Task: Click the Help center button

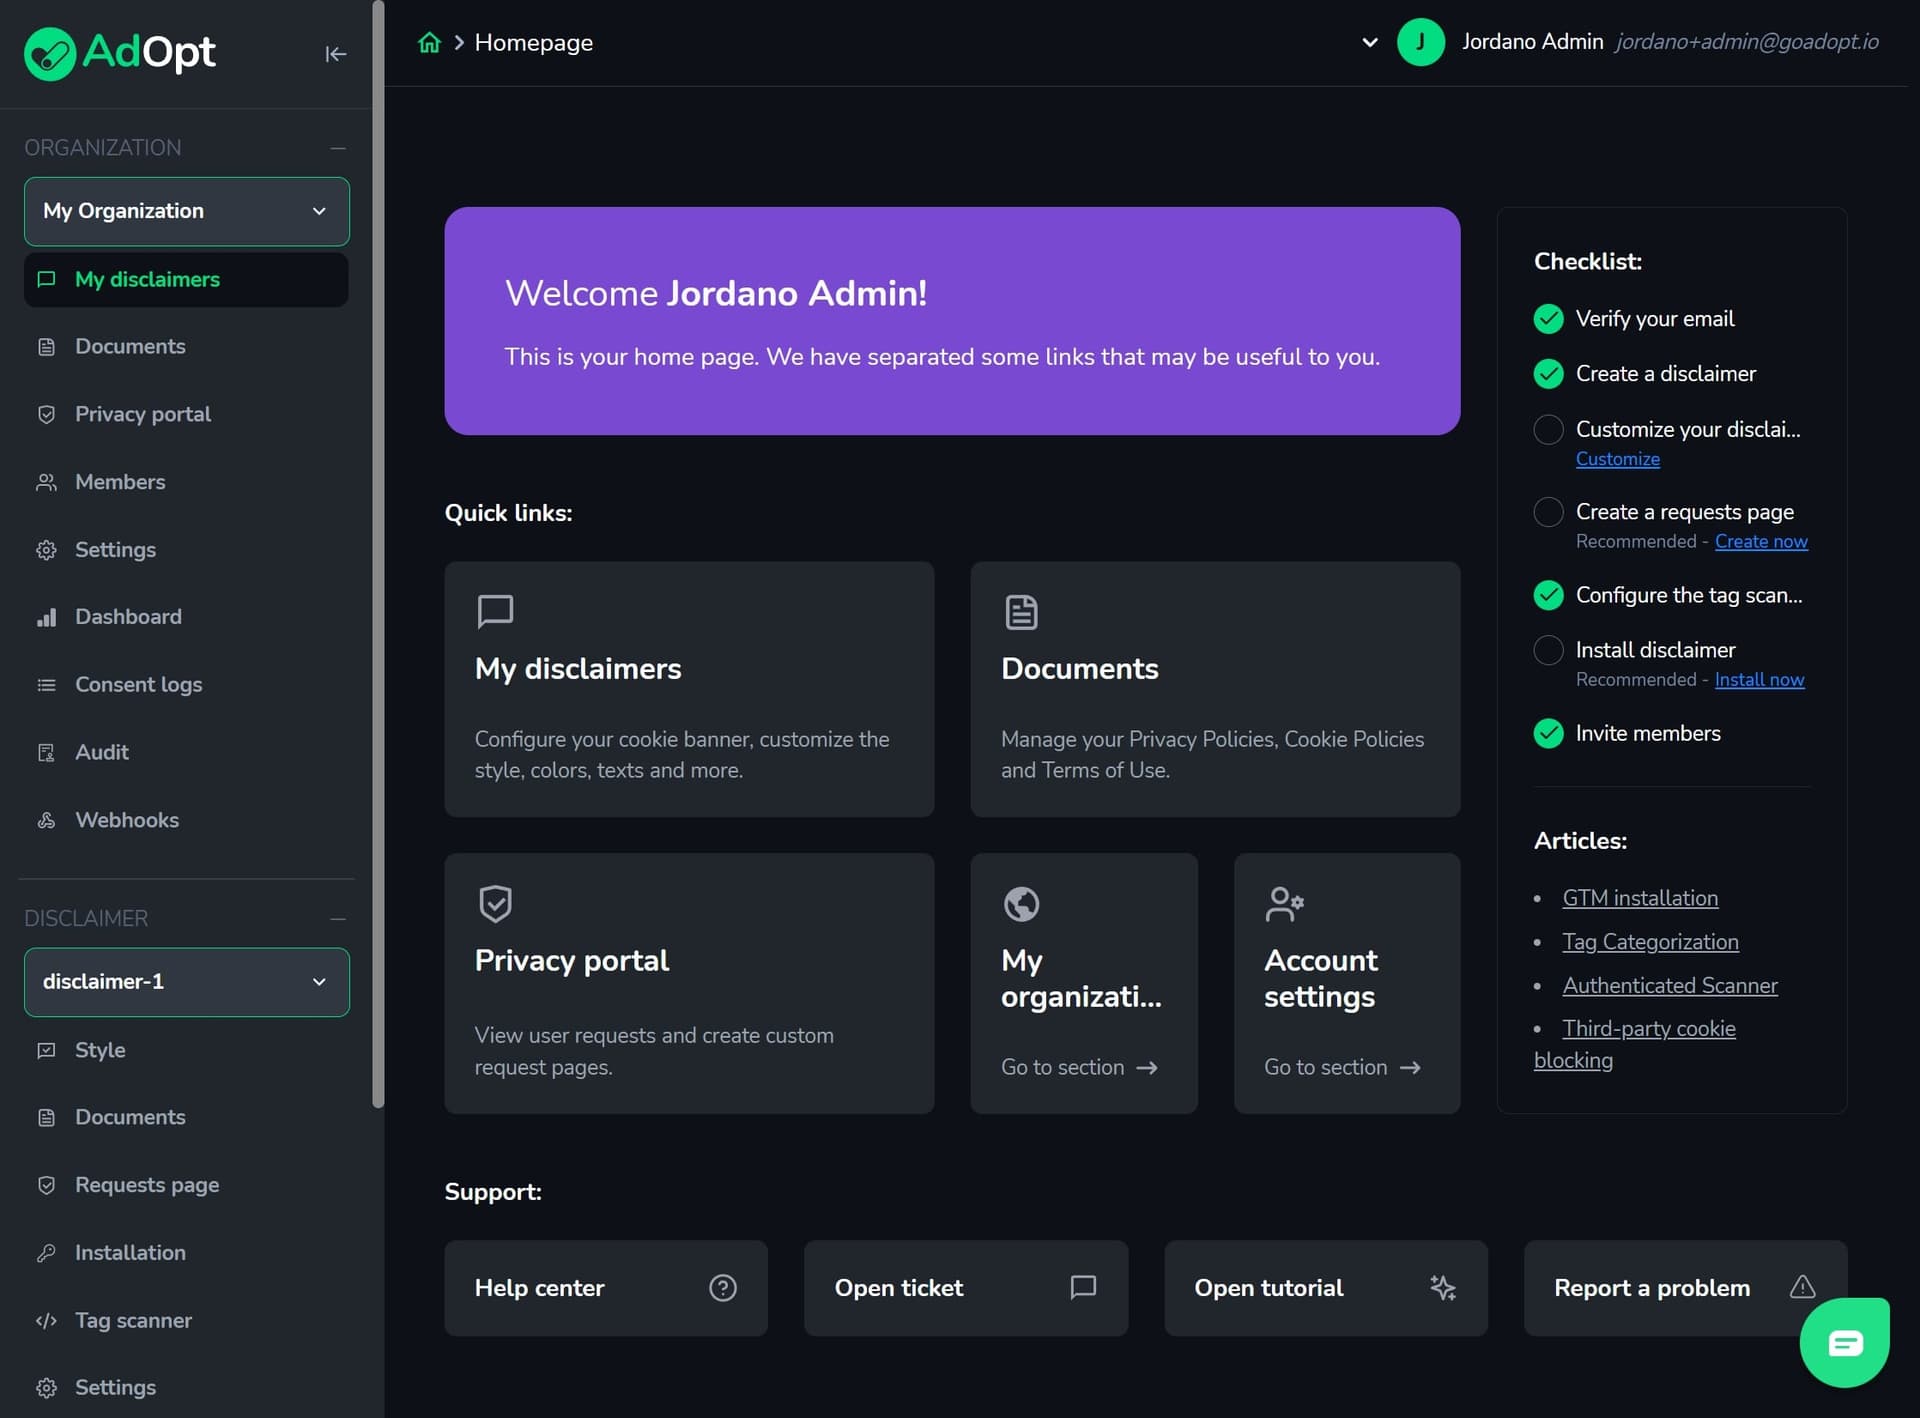Action: pos(606,1288)
